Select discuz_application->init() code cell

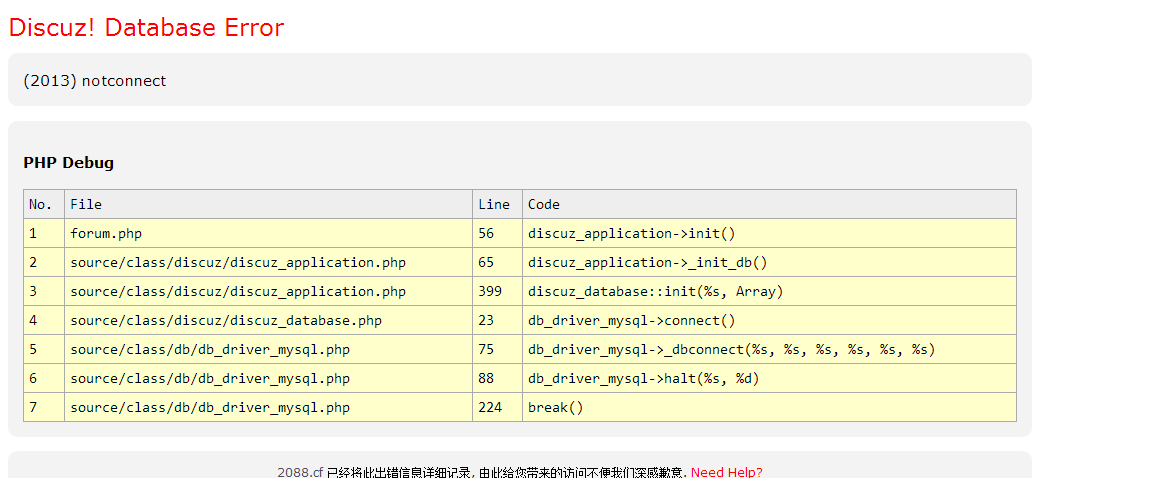pos(769,233)
